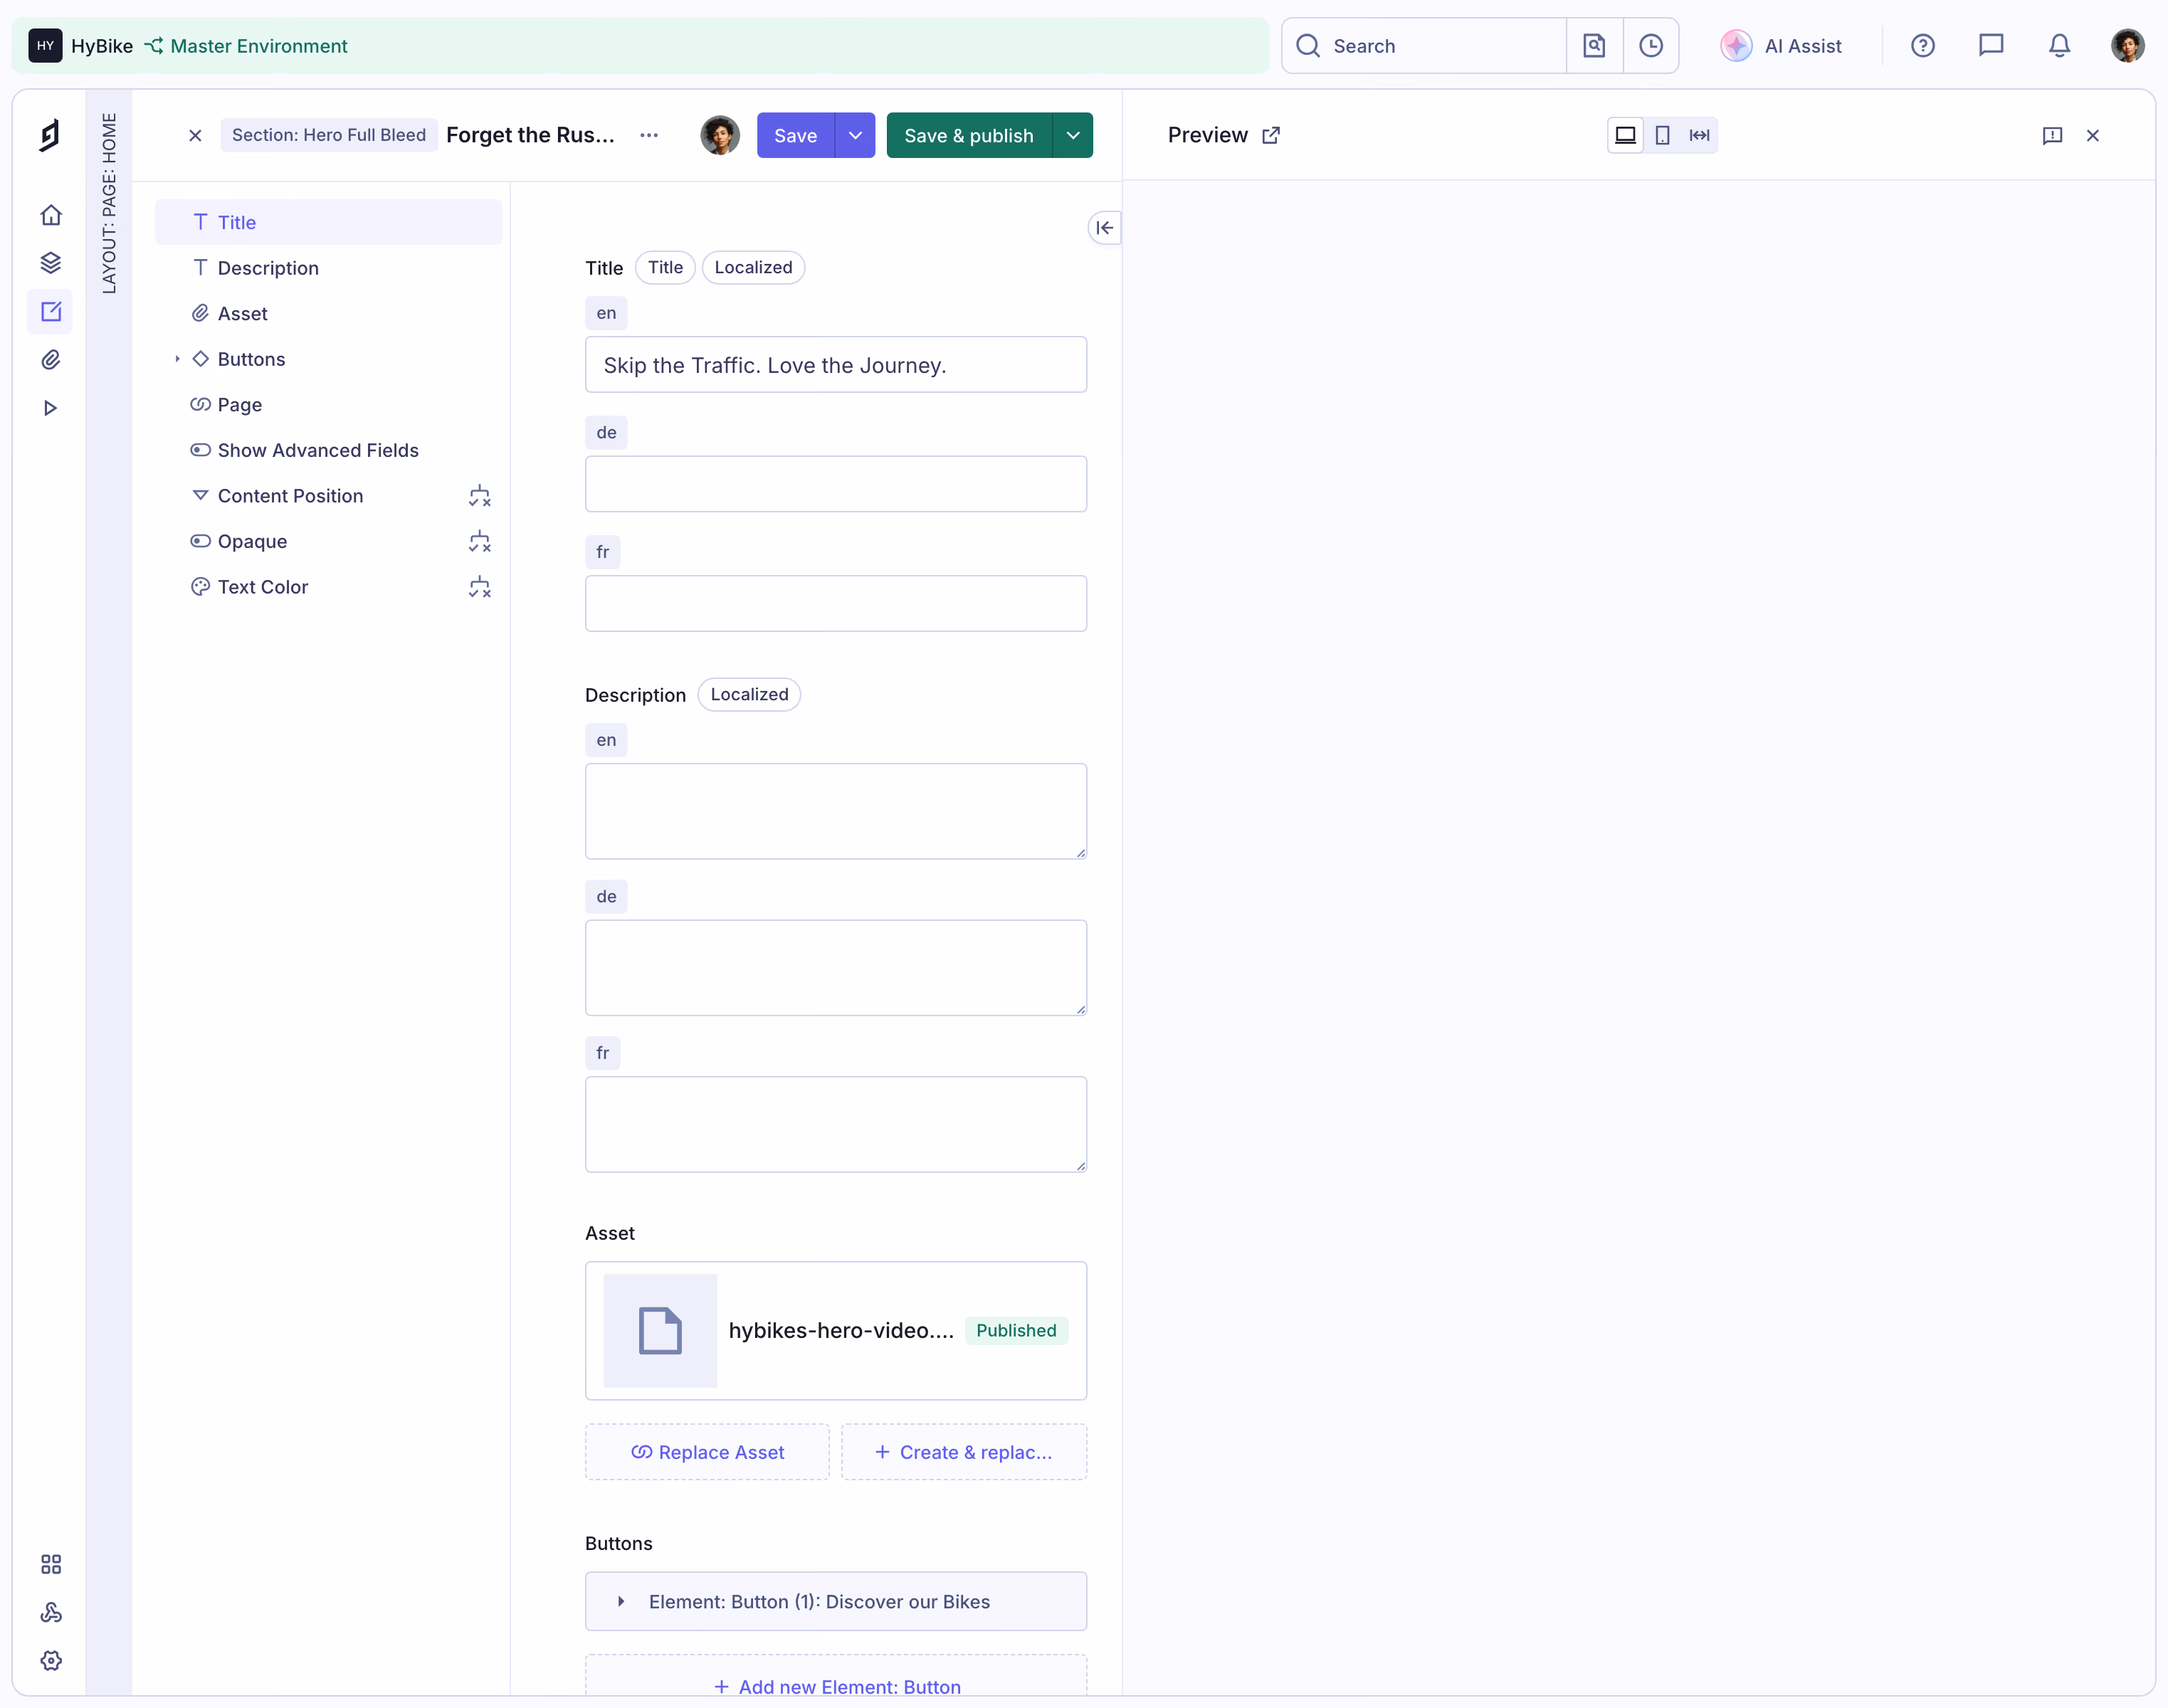Open the notifications bell
The width and height of the screenshot is (2168, 1708).
click(2059, 46)
